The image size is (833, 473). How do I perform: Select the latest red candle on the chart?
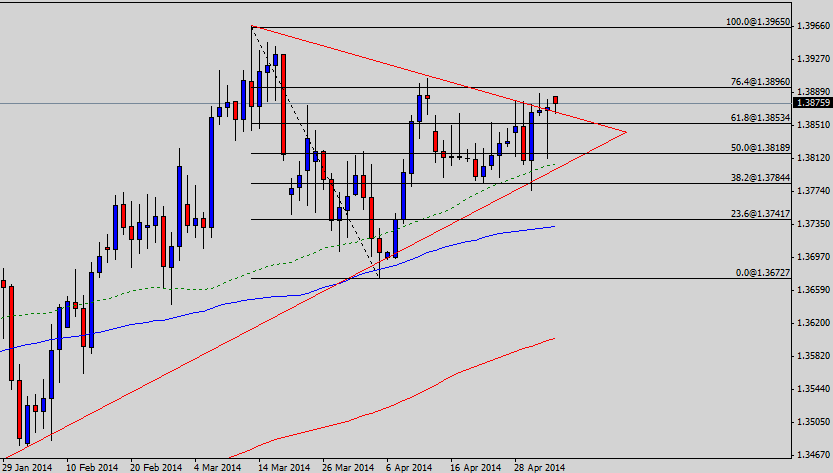click(556, 100)
